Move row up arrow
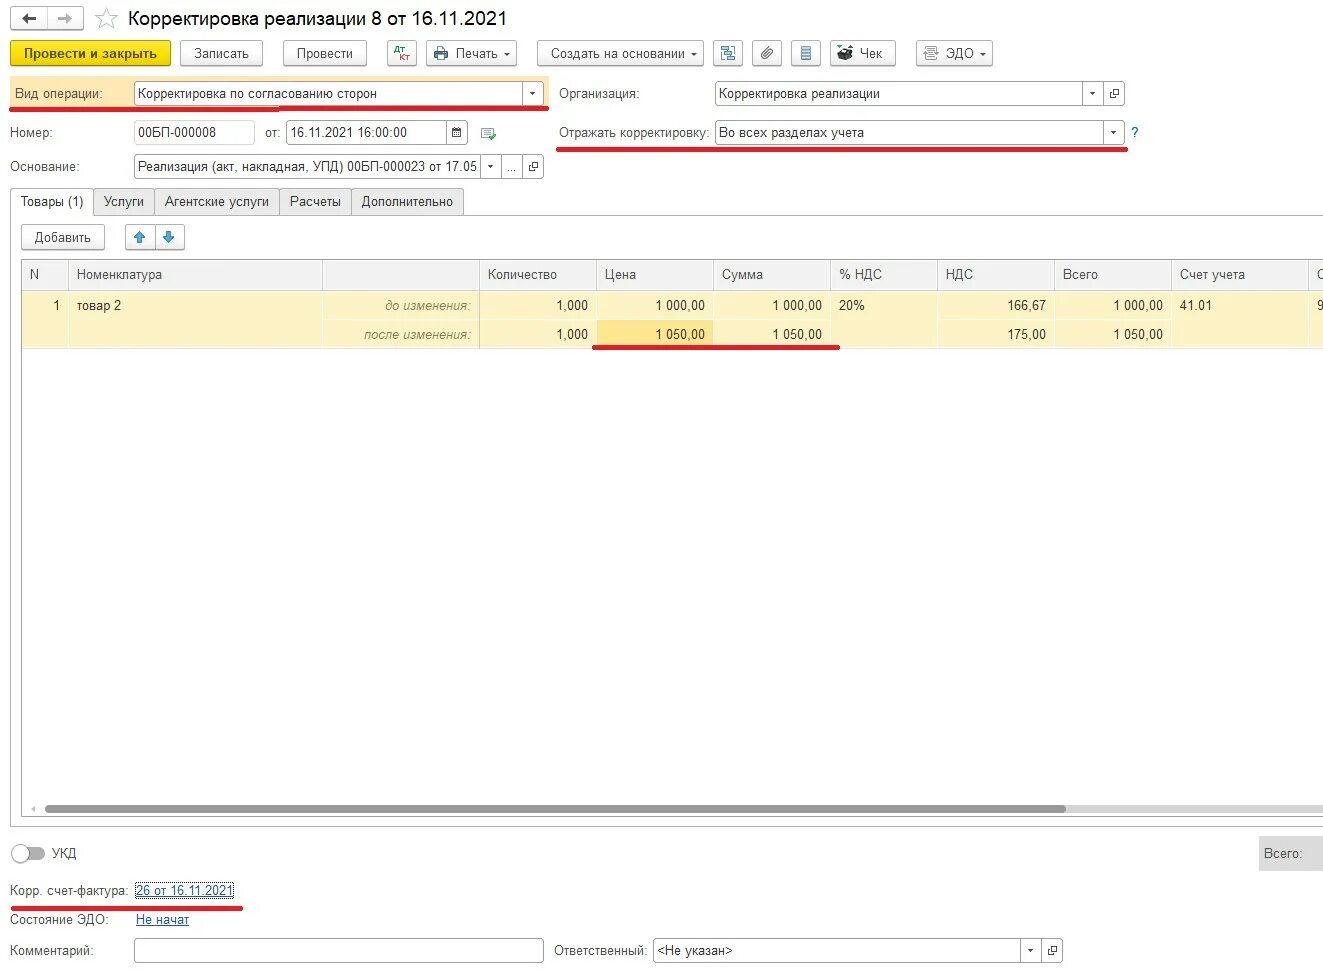Image resolution: width=1323 pixels, height=973 pixels. [140, 237]
